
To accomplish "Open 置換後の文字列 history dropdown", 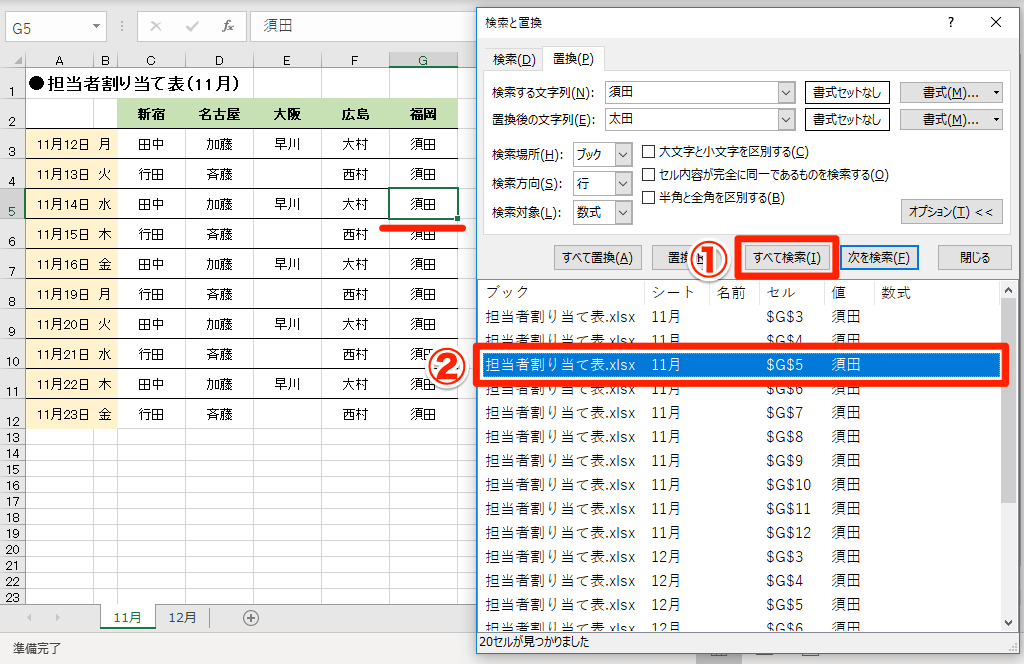I will [786, 119].
